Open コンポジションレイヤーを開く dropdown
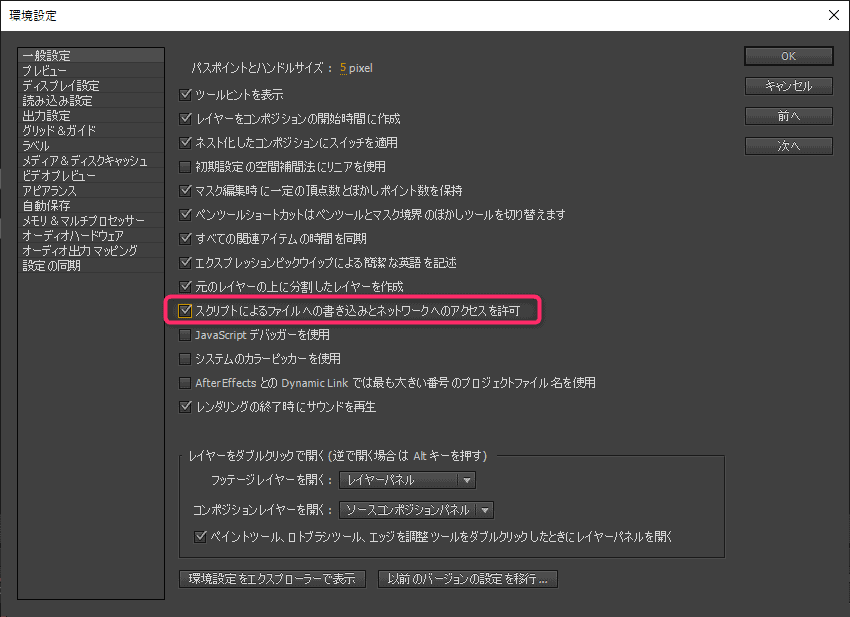The height and width of the screenshot is (617, 850). coord(416,510)
